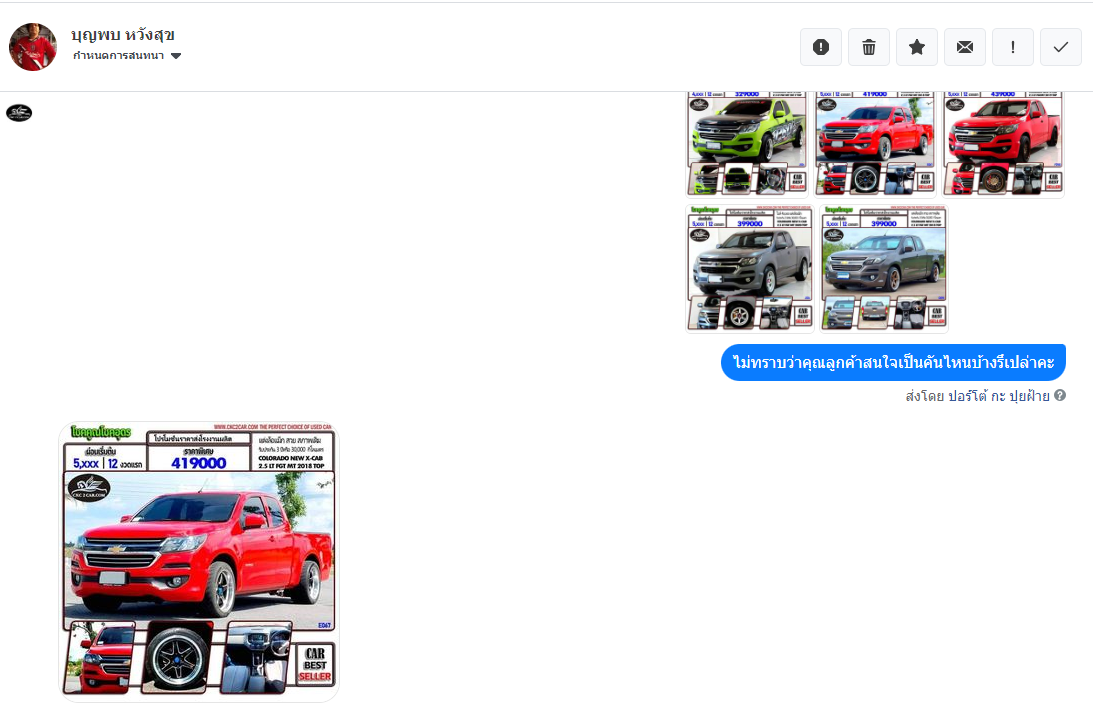
Task: Flag conversation with exclamation mark icon
Action: click(1013, 47)
